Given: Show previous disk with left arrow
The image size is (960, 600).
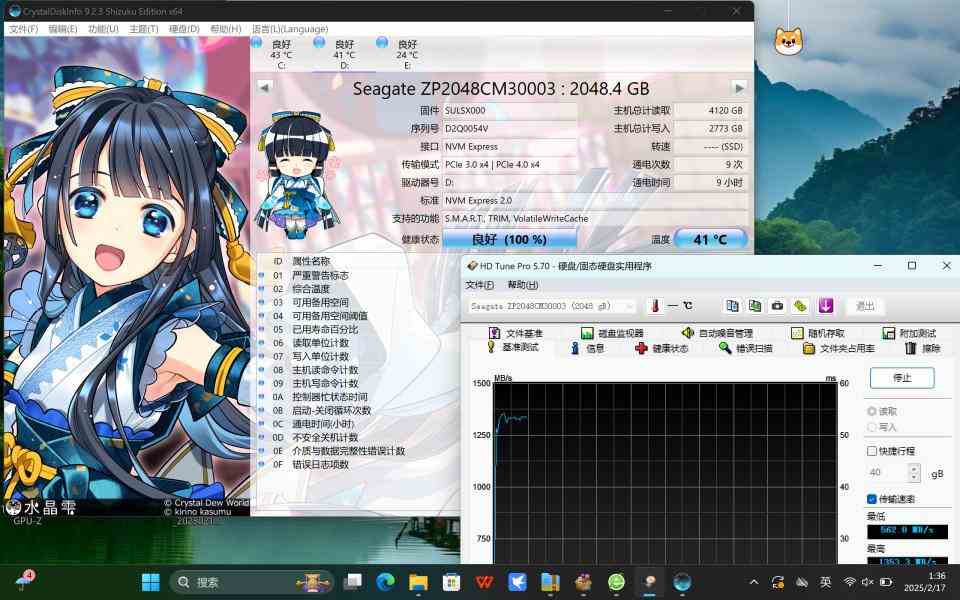Looking at the screenshot, I should tap(265, 88).
